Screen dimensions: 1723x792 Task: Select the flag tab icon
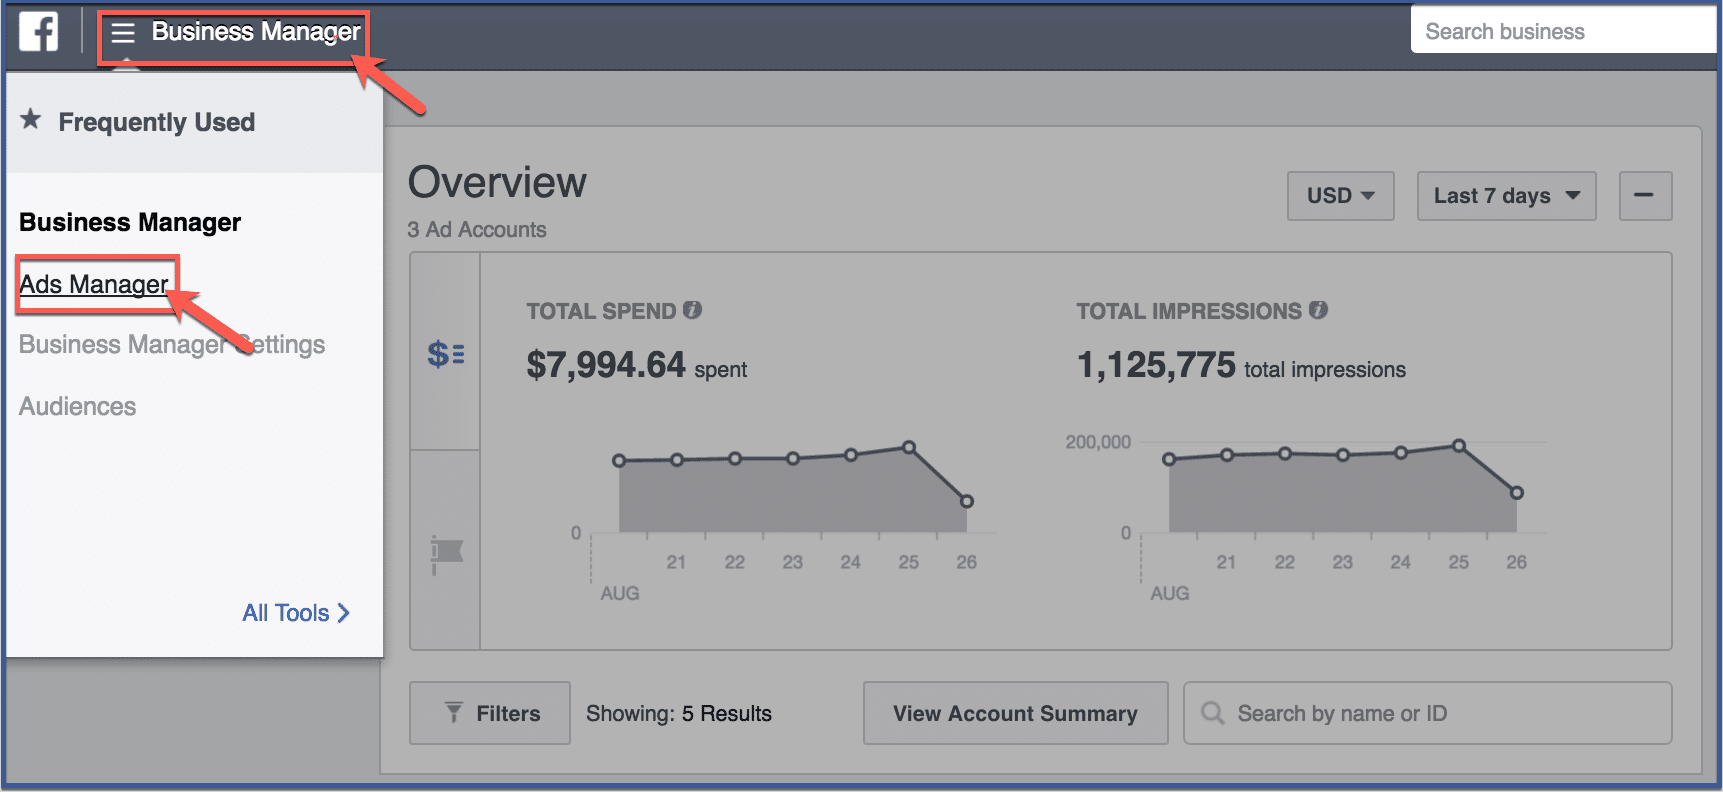[x=446, y=553]
